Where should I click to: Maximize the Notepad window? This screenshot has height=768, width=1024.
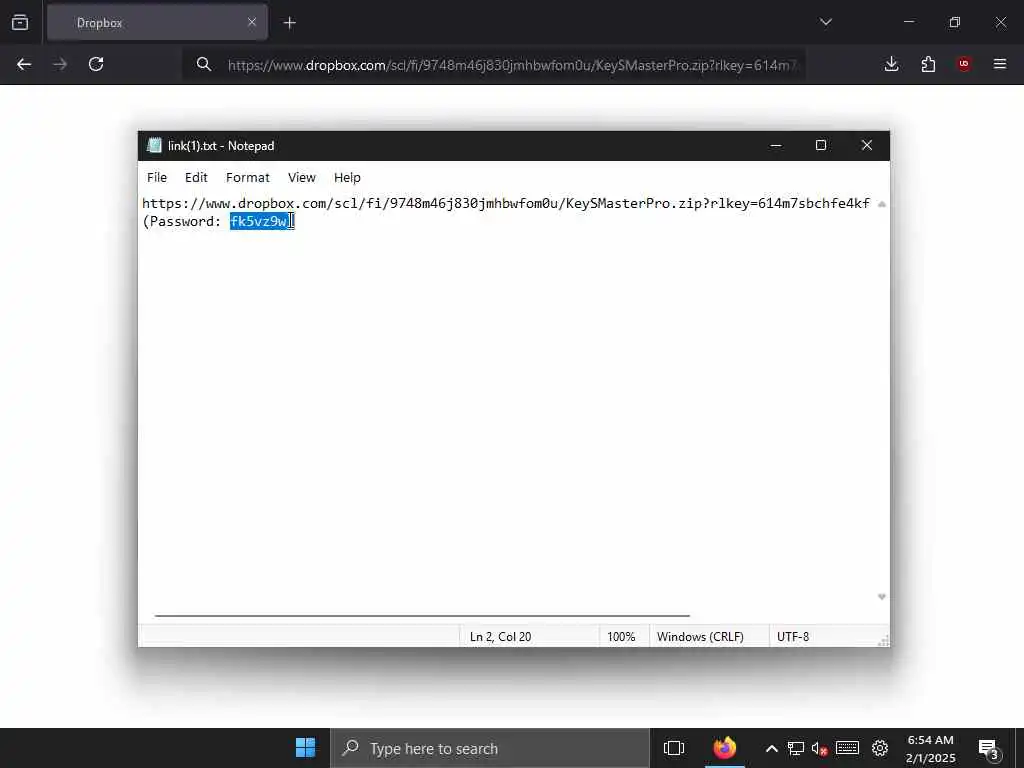tap(821, 146)
